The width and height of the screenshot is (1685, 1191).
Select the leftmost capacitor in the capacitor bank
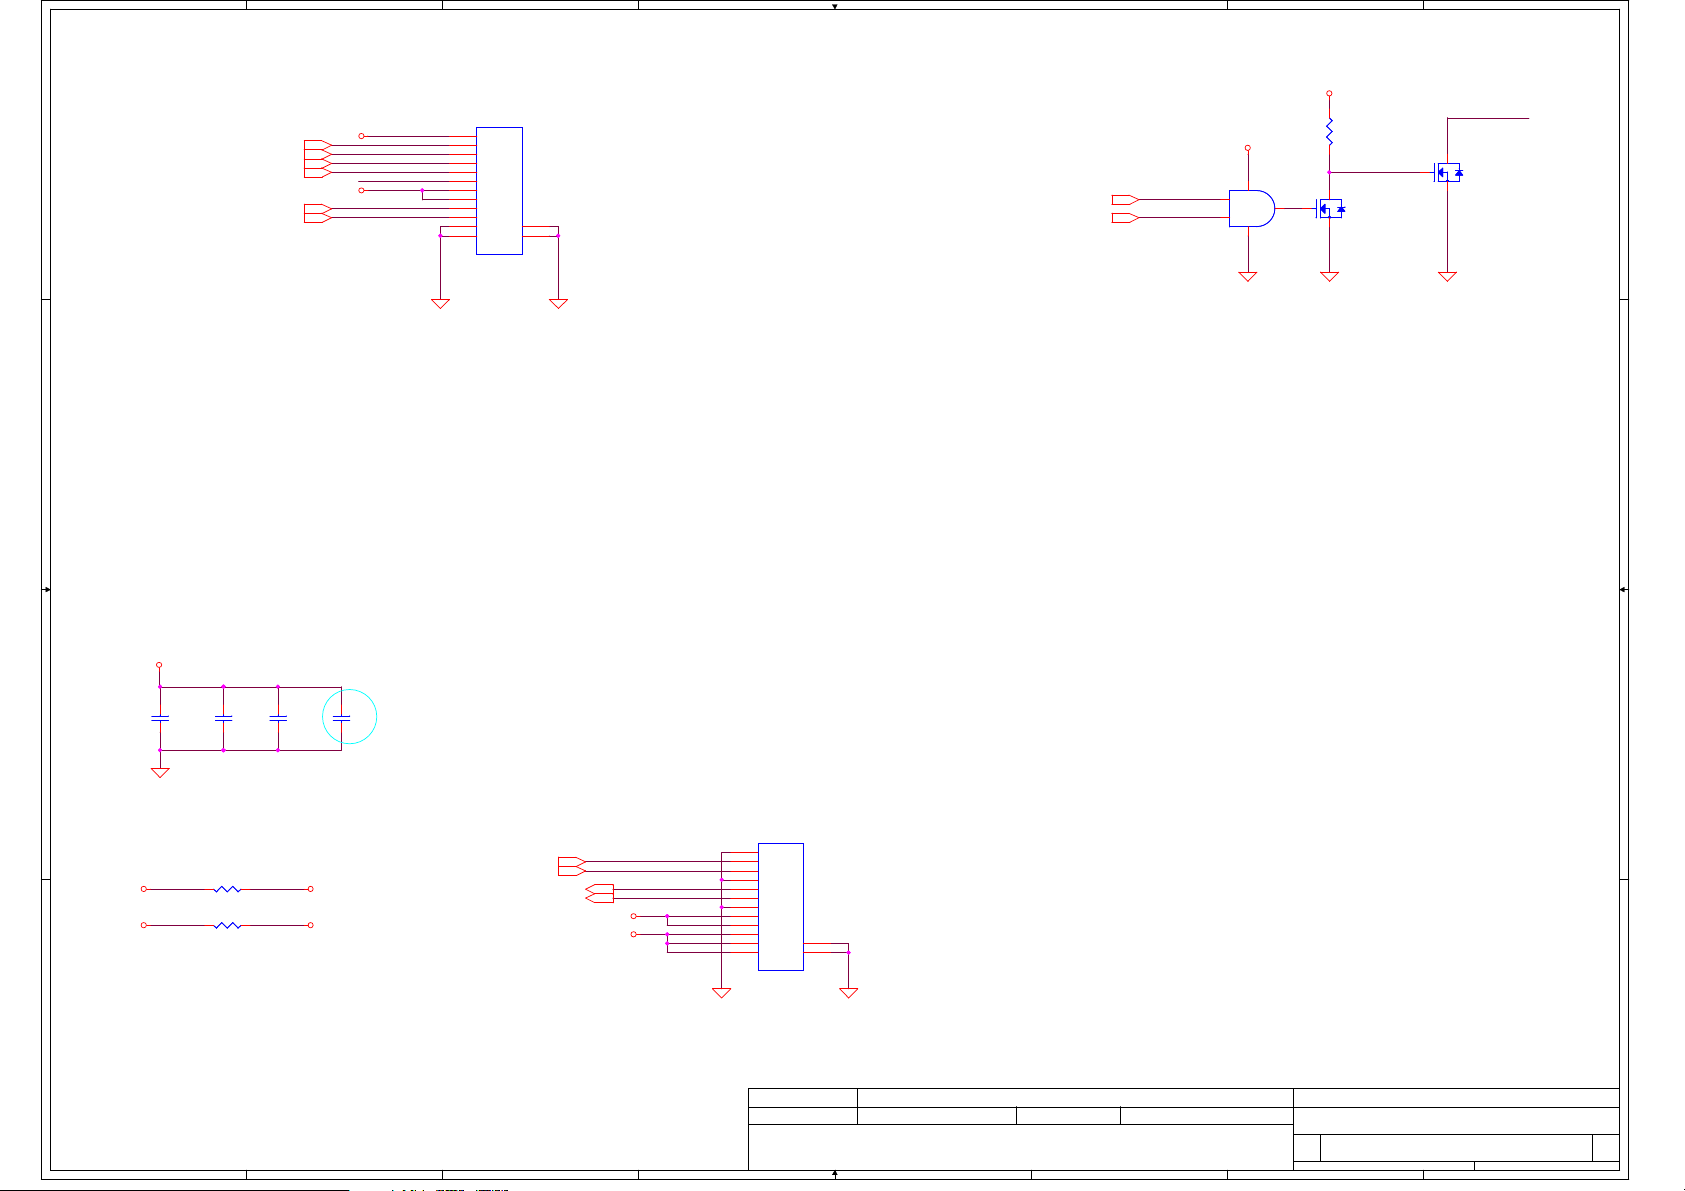point(159,718)
